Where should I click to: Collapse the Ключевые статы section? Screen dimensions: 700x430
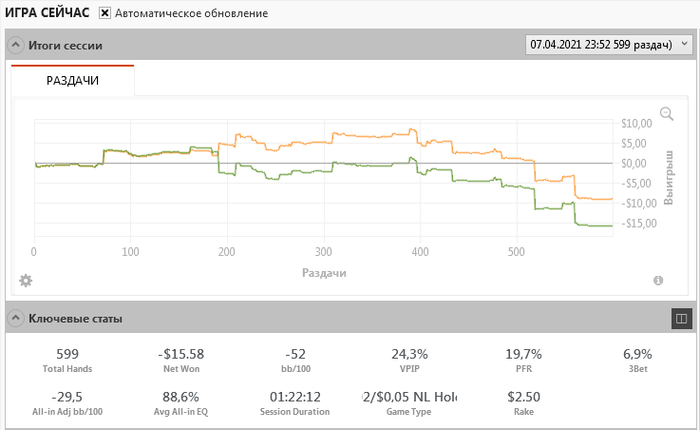tap(15, 319)
